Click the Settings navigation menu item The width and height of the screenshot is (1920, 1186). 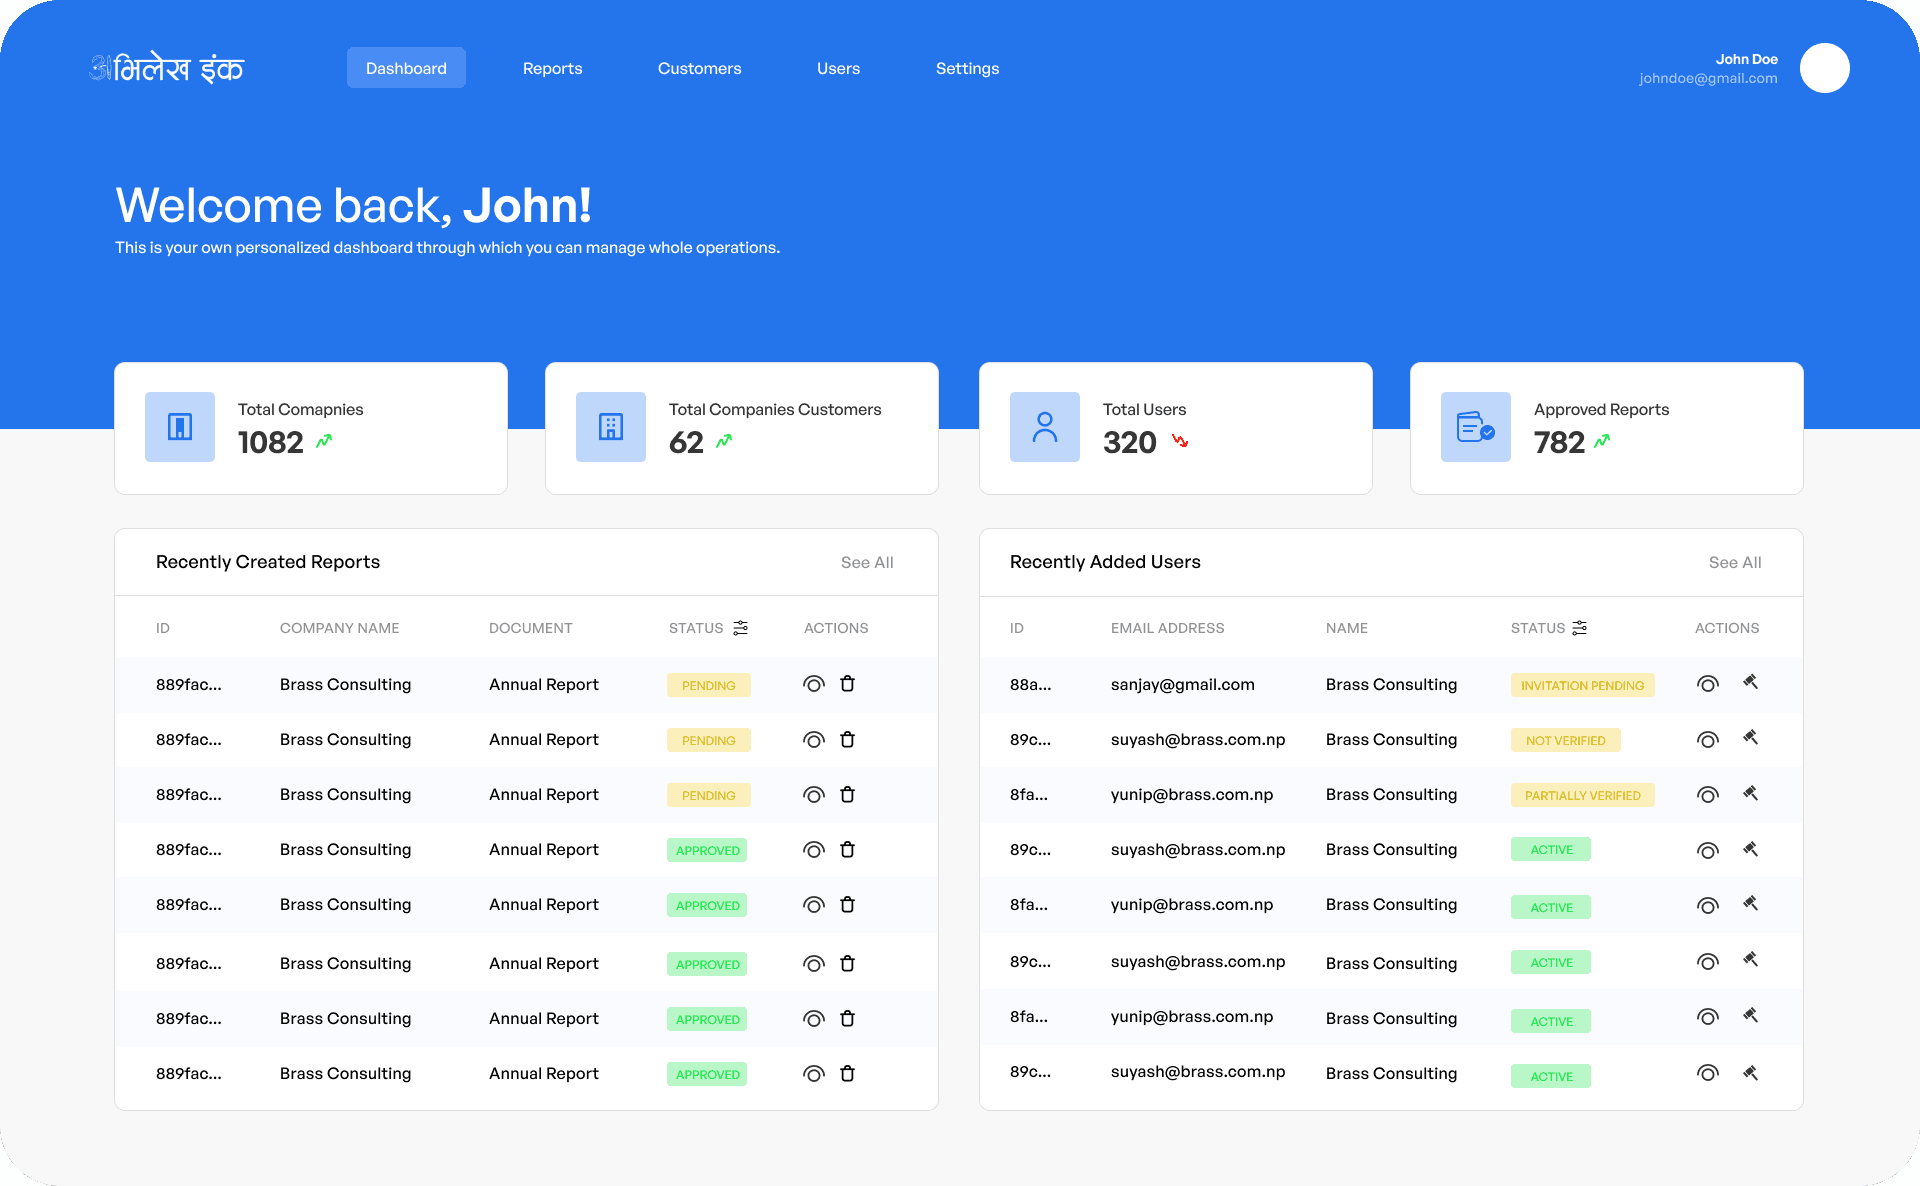(x=968, y=67)
